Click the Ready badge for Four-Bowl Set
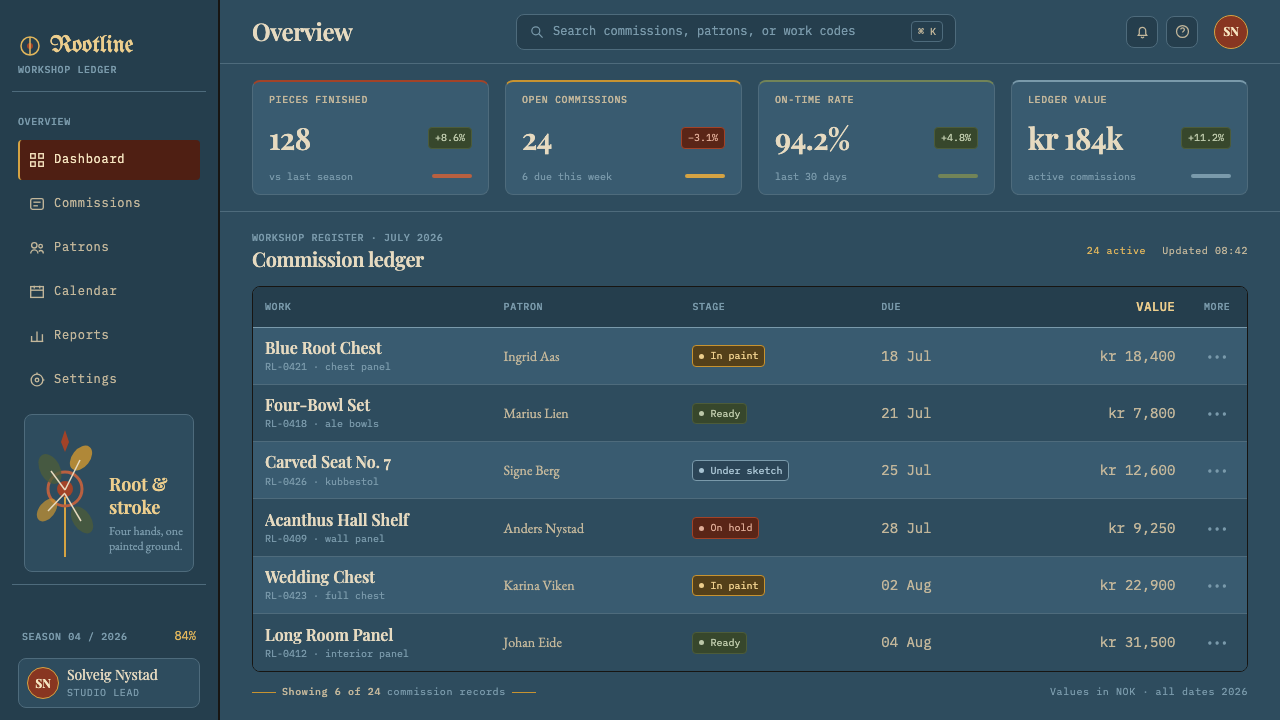1280x720 pixels. click(719, 414)
